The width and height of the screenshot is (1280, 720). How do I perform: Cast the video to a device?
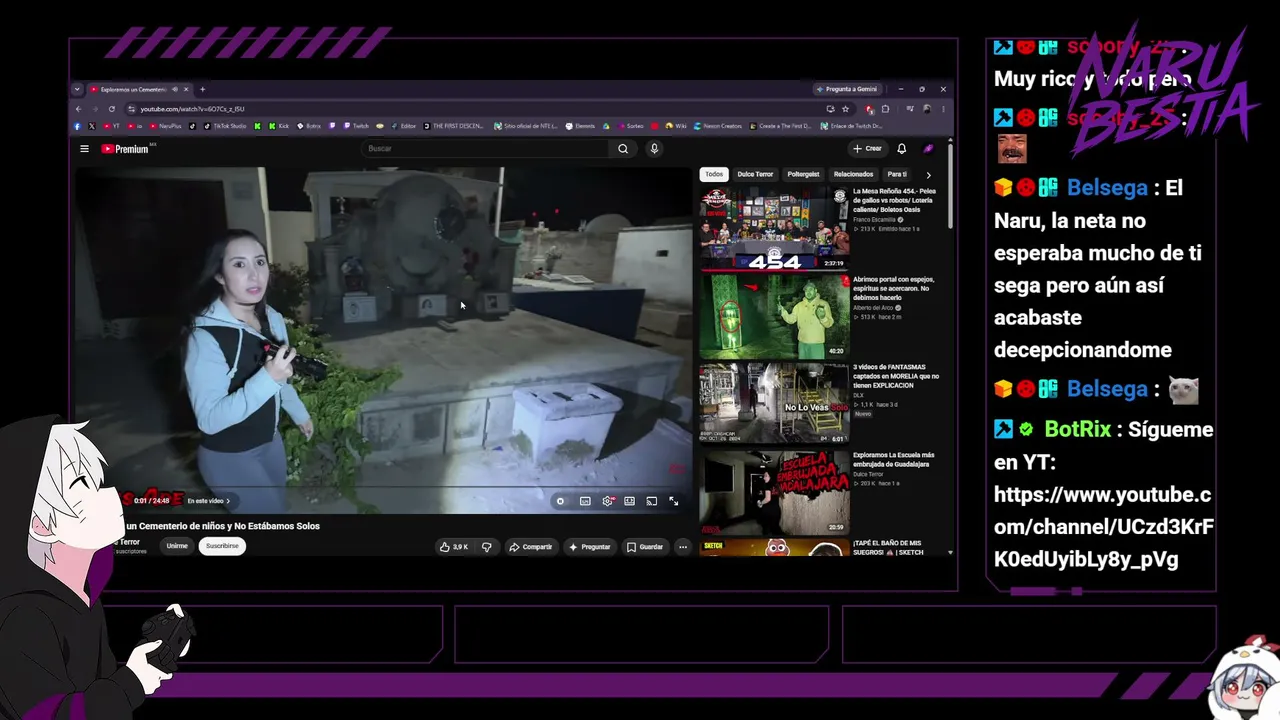[x=652, y=501]
